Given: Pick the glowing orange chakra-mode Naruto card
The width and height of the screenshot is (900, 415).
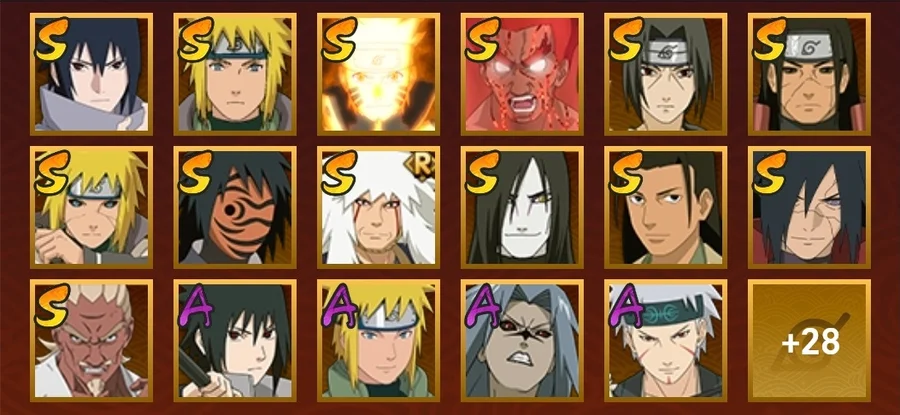Looking at the screenshot, I should (x=378, y=74).
